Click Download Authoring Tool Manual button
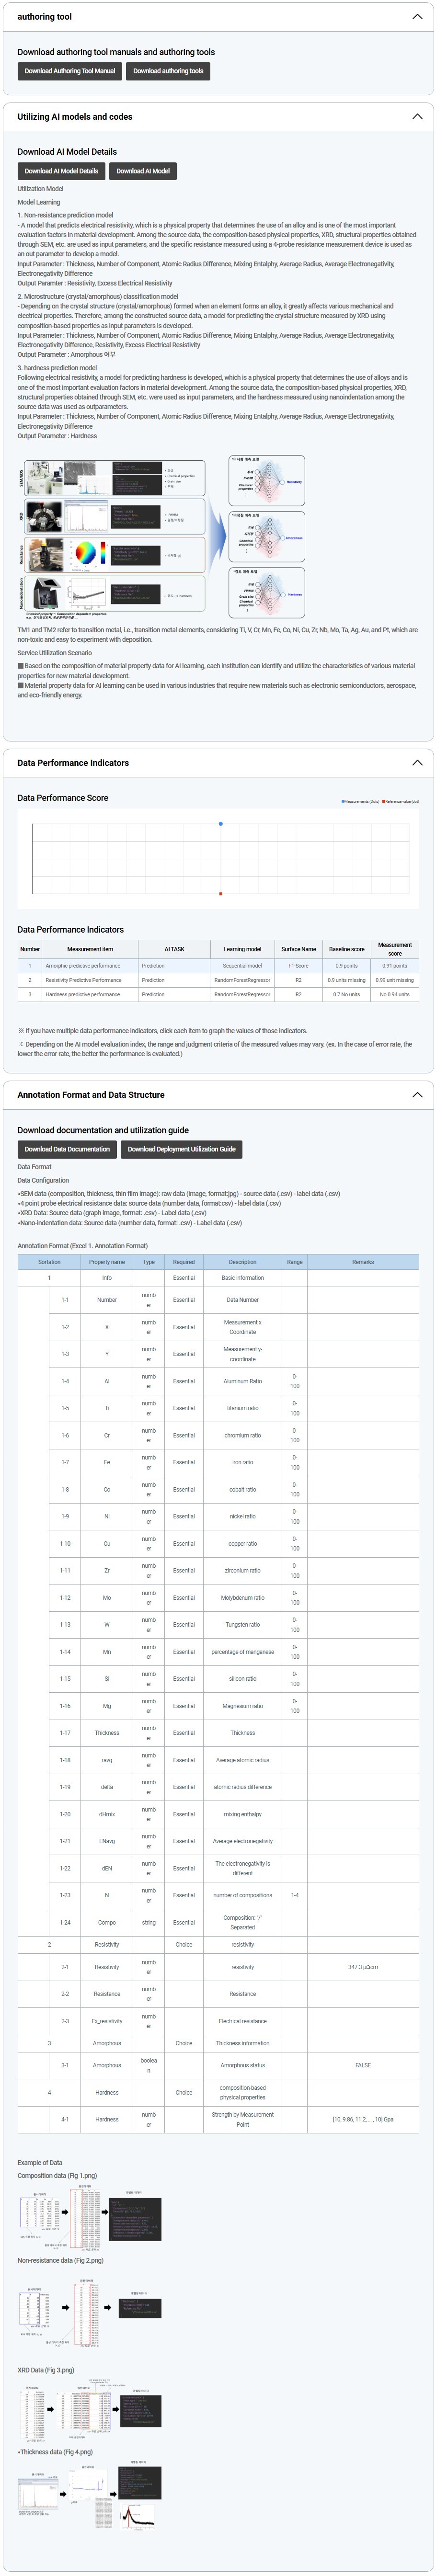Viewport: 436px width, 2576px height. tap(70, 71)
